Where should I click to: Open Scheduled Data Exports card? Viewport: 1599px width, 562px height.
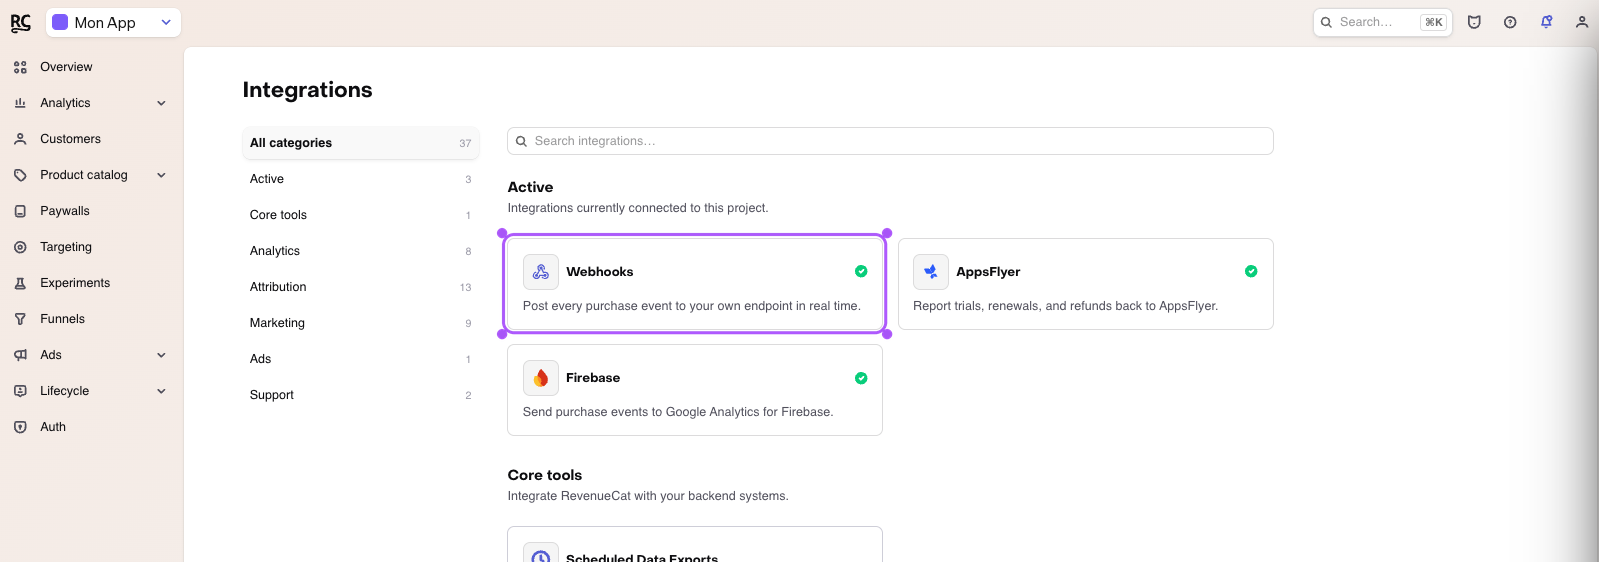pyautogui.click(x=695, y=544)
